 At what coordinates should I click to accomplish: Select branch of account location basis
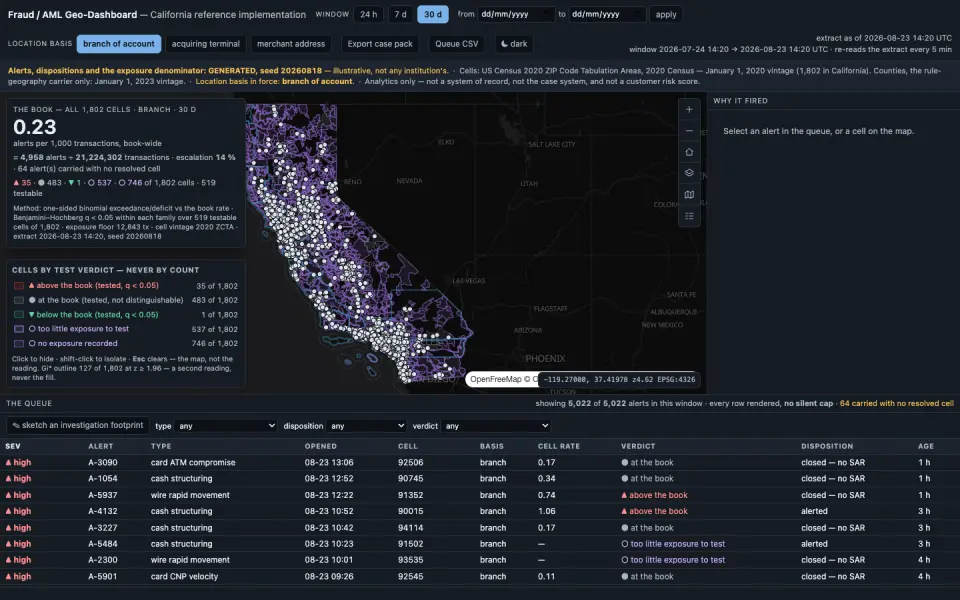tap(119, 44)
